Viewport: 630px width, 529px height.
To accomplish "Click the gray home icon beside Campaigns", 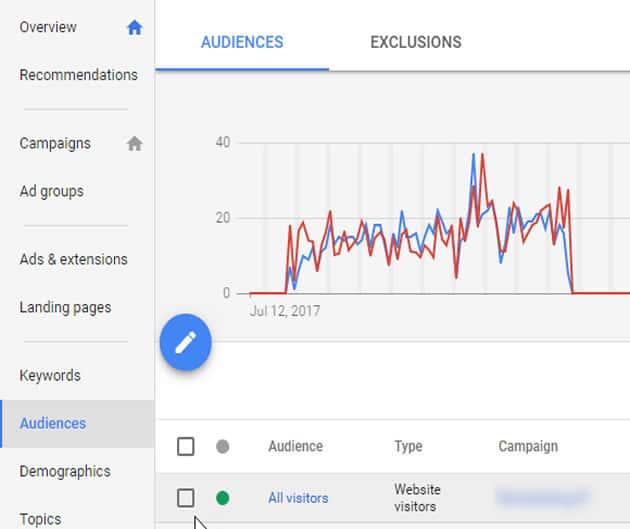I will coord(135,143).
